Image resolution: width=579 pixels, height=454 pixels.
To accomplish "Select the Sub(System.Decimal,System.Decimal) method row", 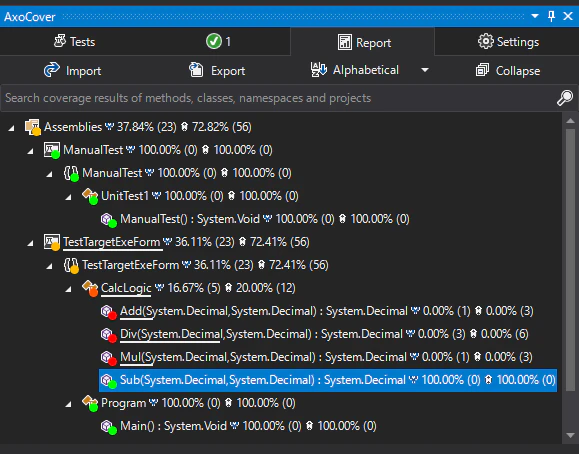I will tap(328, 380).
